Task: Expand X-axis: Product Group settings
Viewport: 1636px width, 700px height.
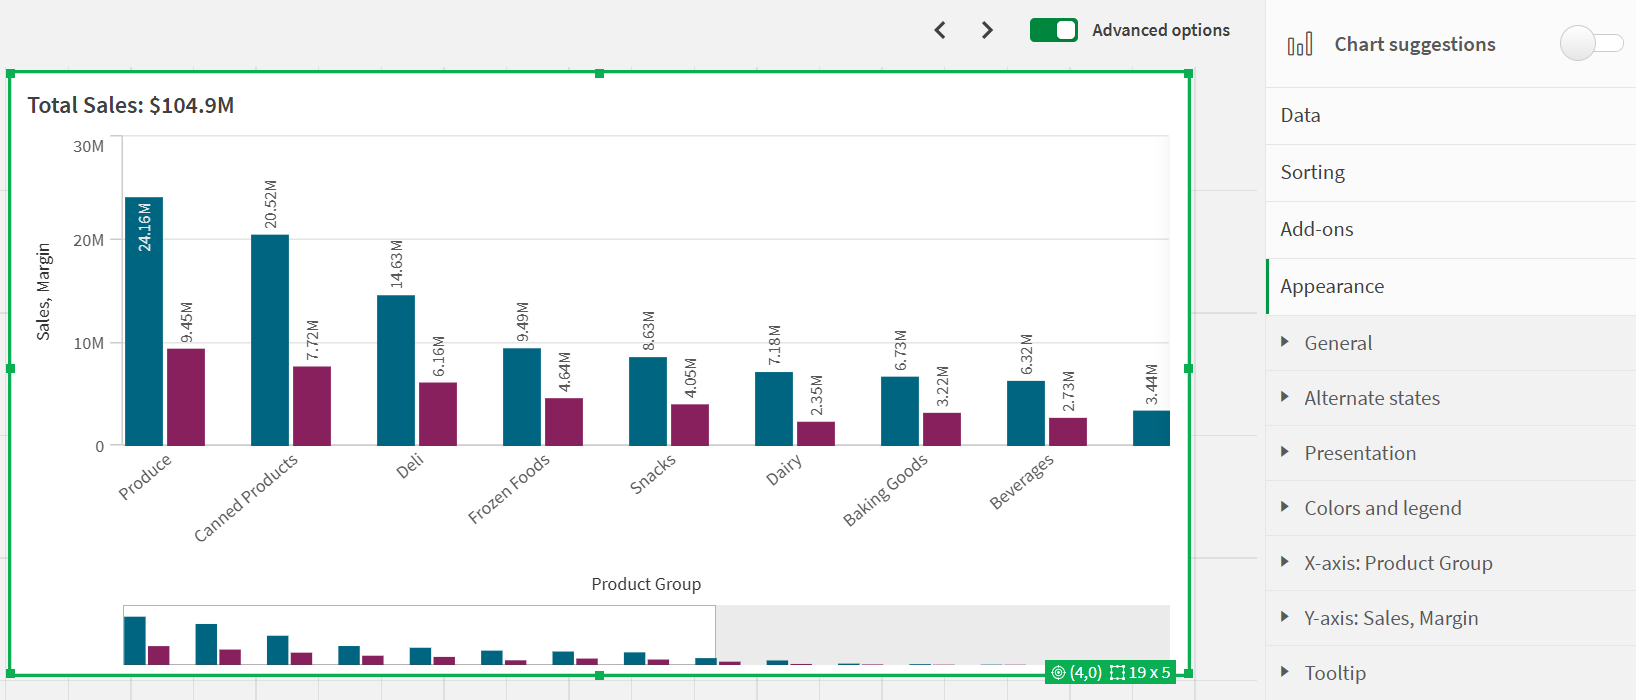Action: coord(1397,563)
